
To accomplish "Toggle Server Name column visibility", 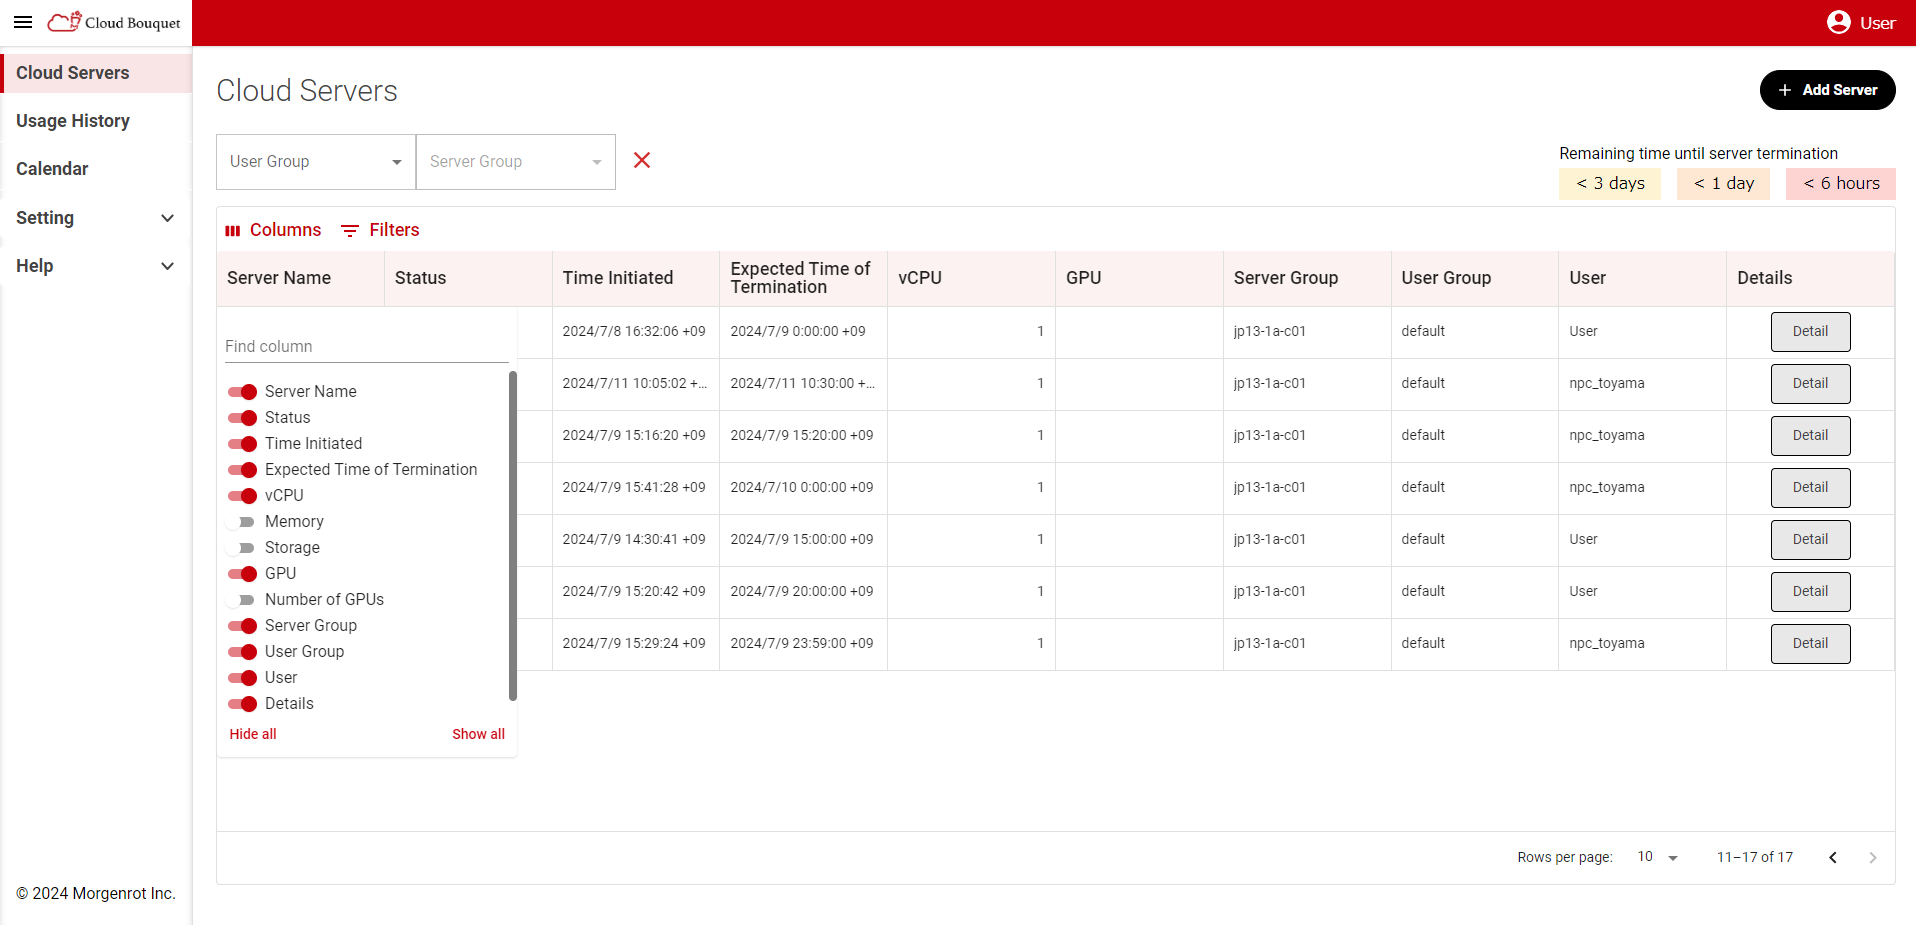I will tap(242, 391).
